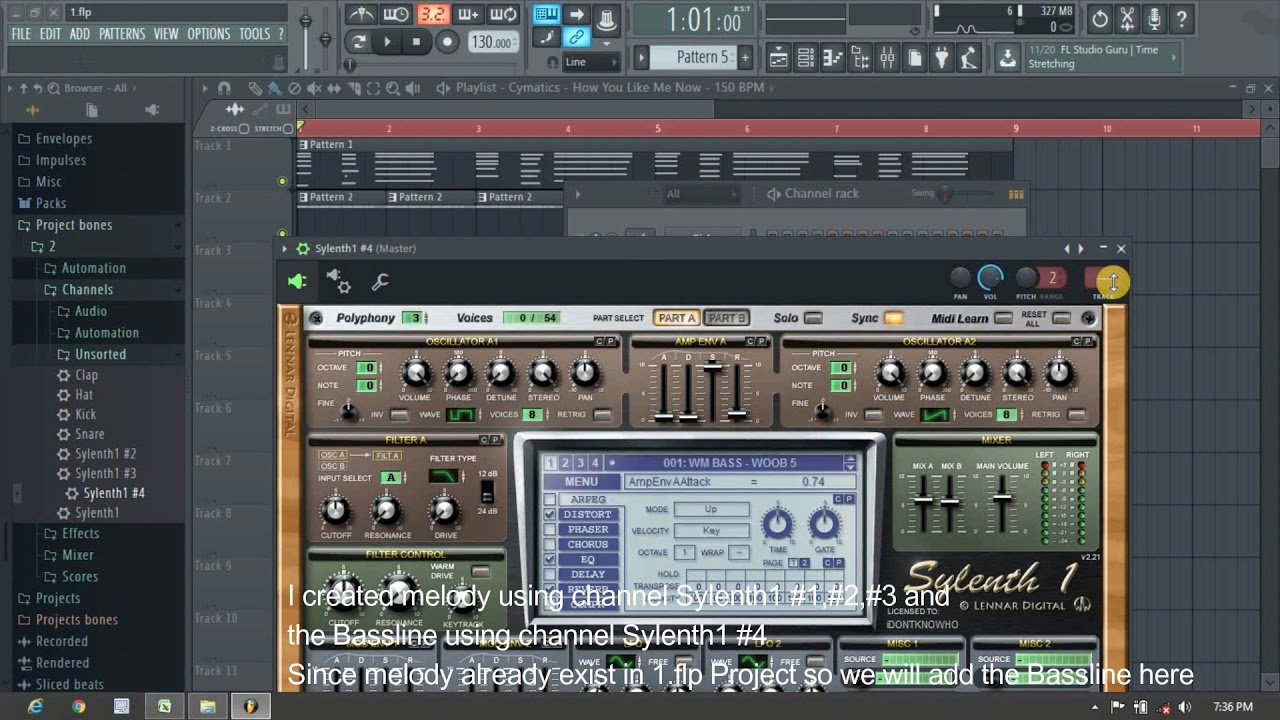This screenshot has width=1280, height=720.
Task: Open the piano roll icon
Action: [832, 58]
